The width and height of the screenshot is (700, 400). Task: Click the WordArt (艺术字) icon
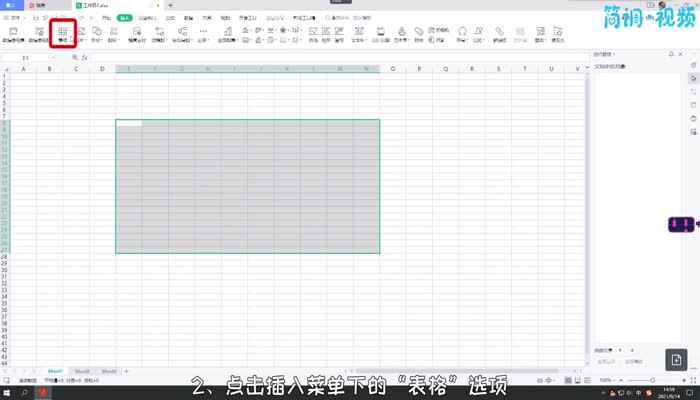(401, 34)
